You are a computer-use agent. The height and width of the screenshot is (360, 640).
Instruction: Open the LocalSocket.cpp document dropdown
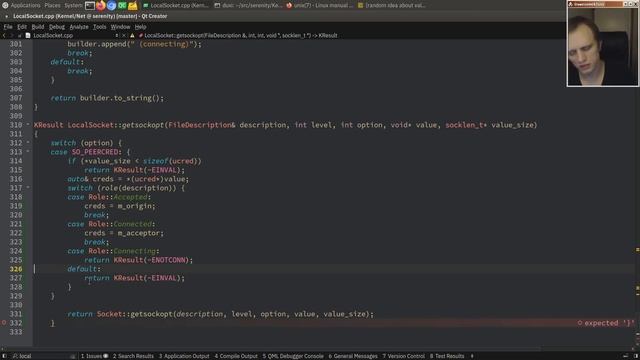[73, 36]
